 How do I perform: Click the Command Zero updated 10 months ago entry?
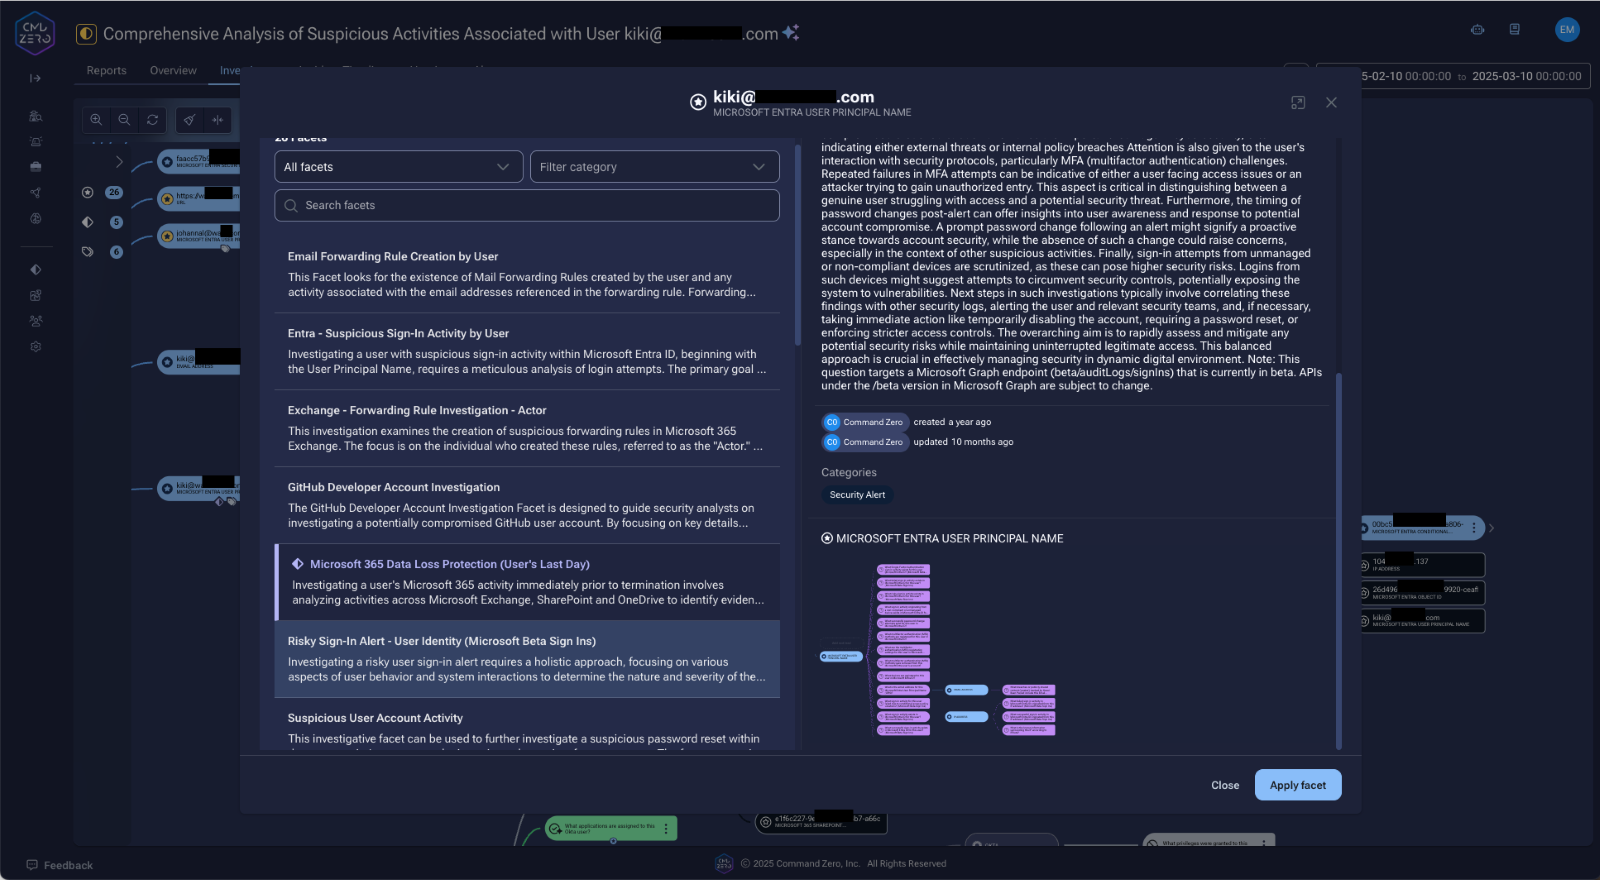(x=917, y=442)
